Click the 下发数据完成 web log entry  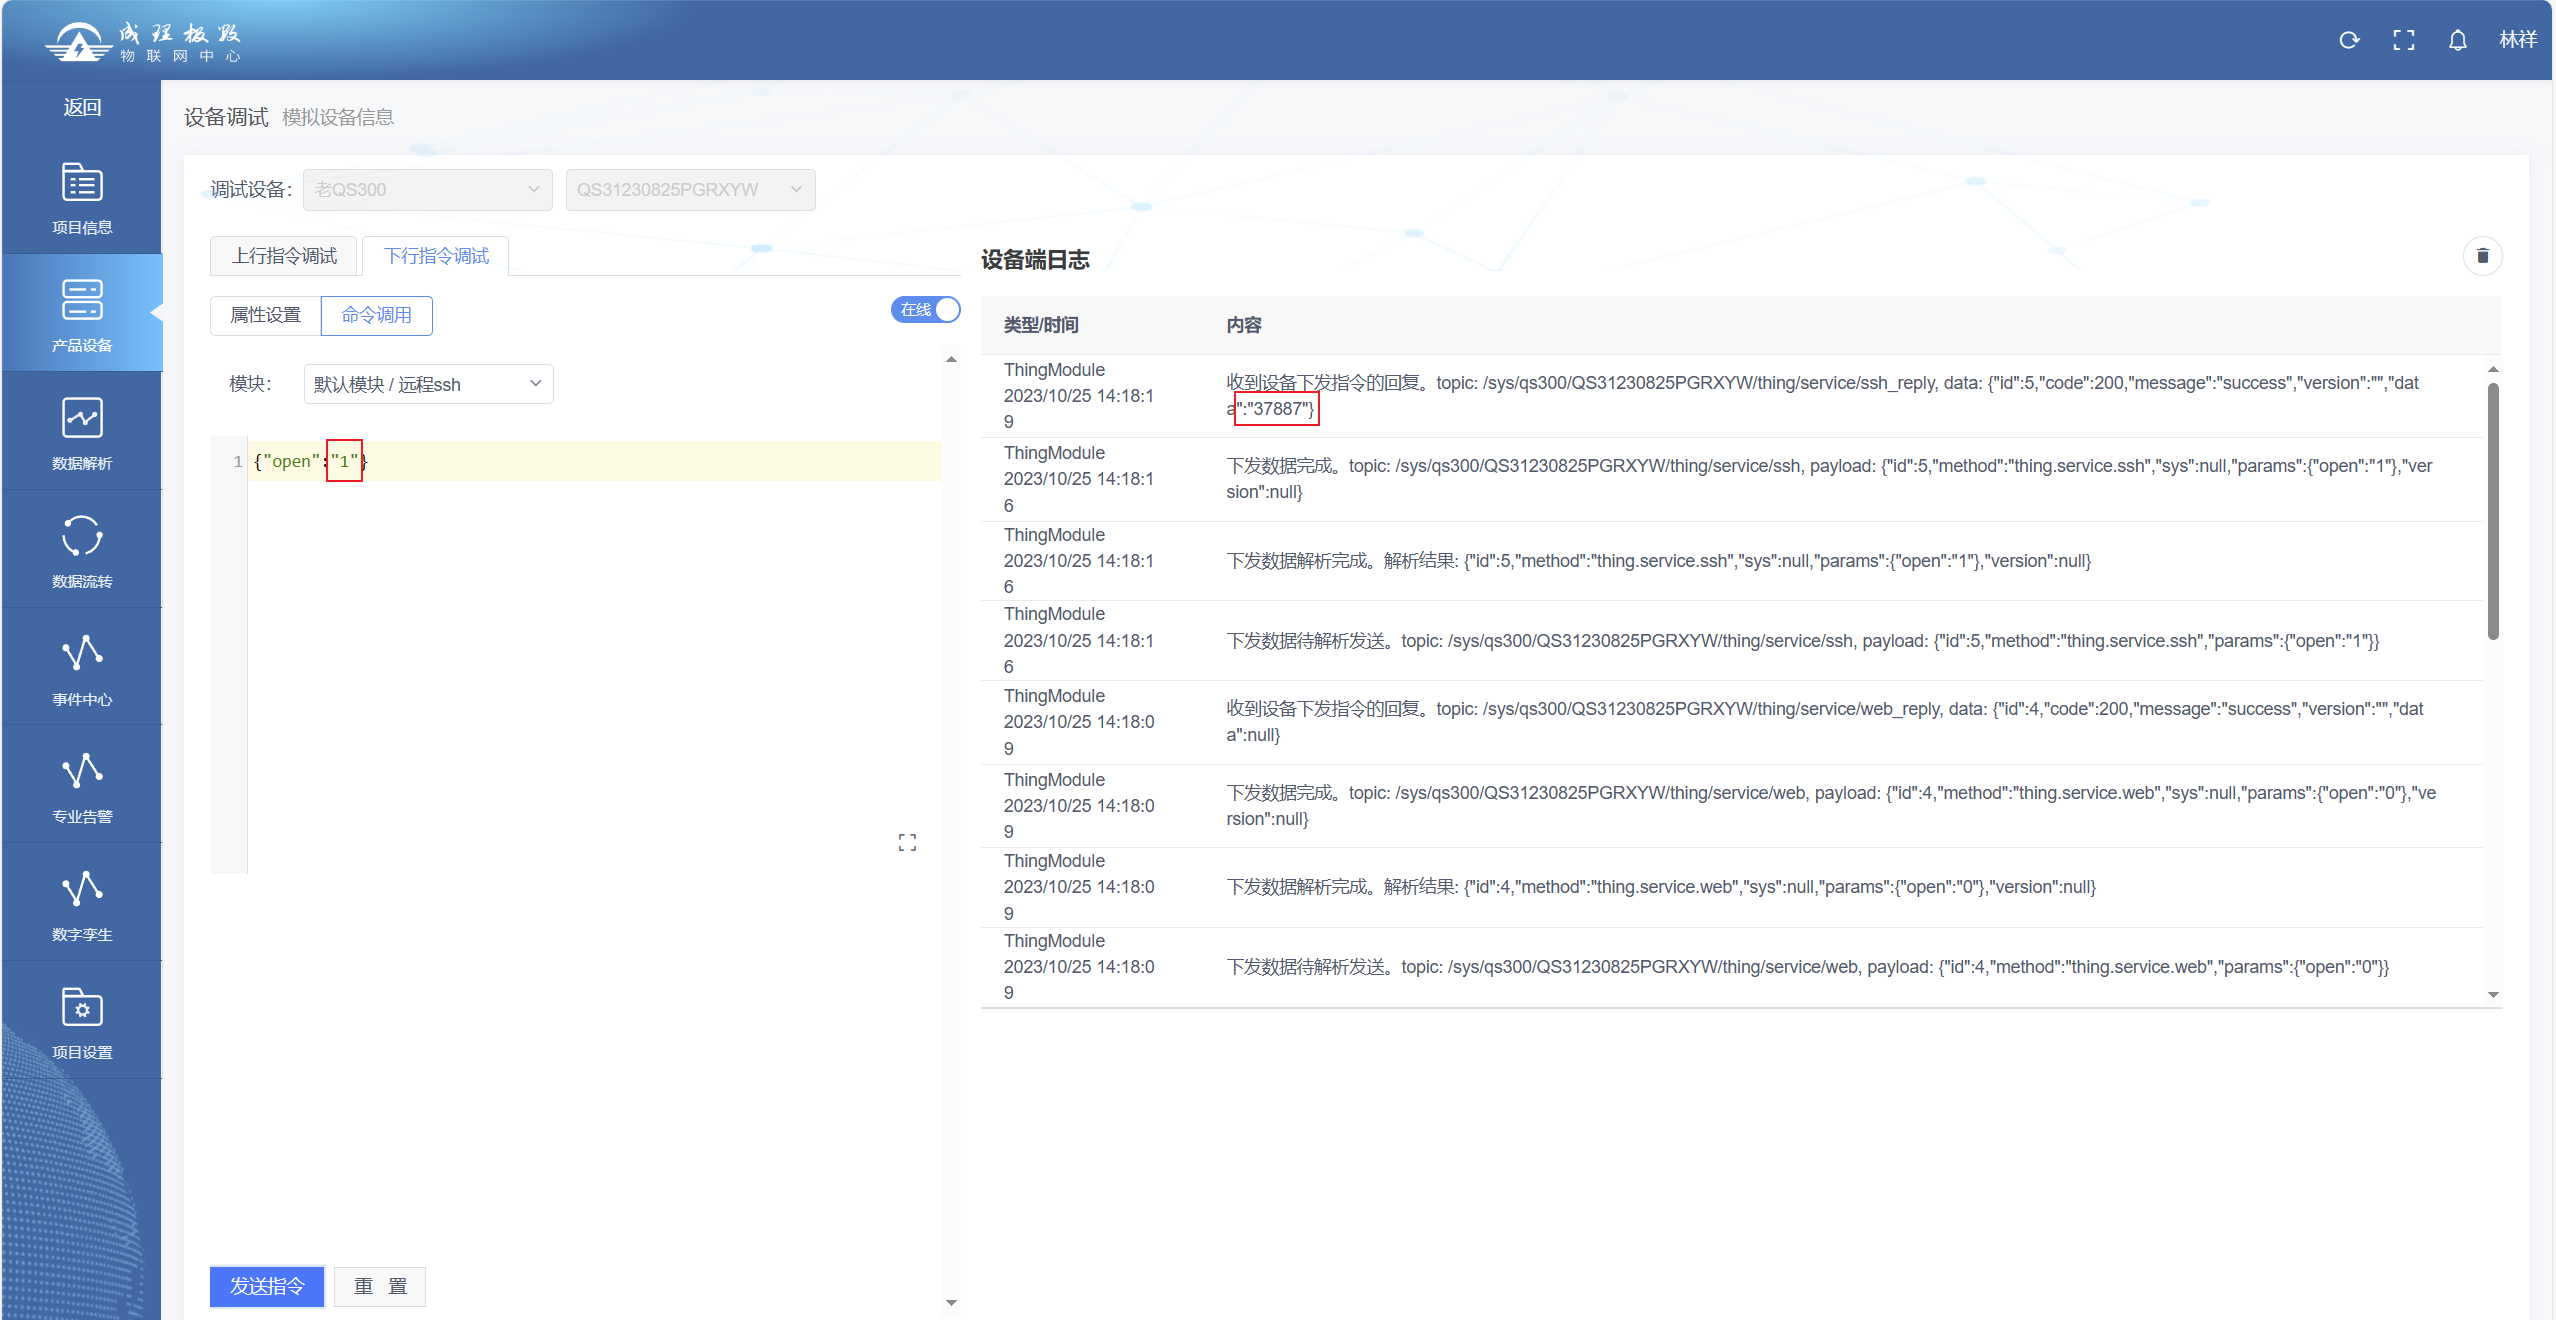point(1732,806)
